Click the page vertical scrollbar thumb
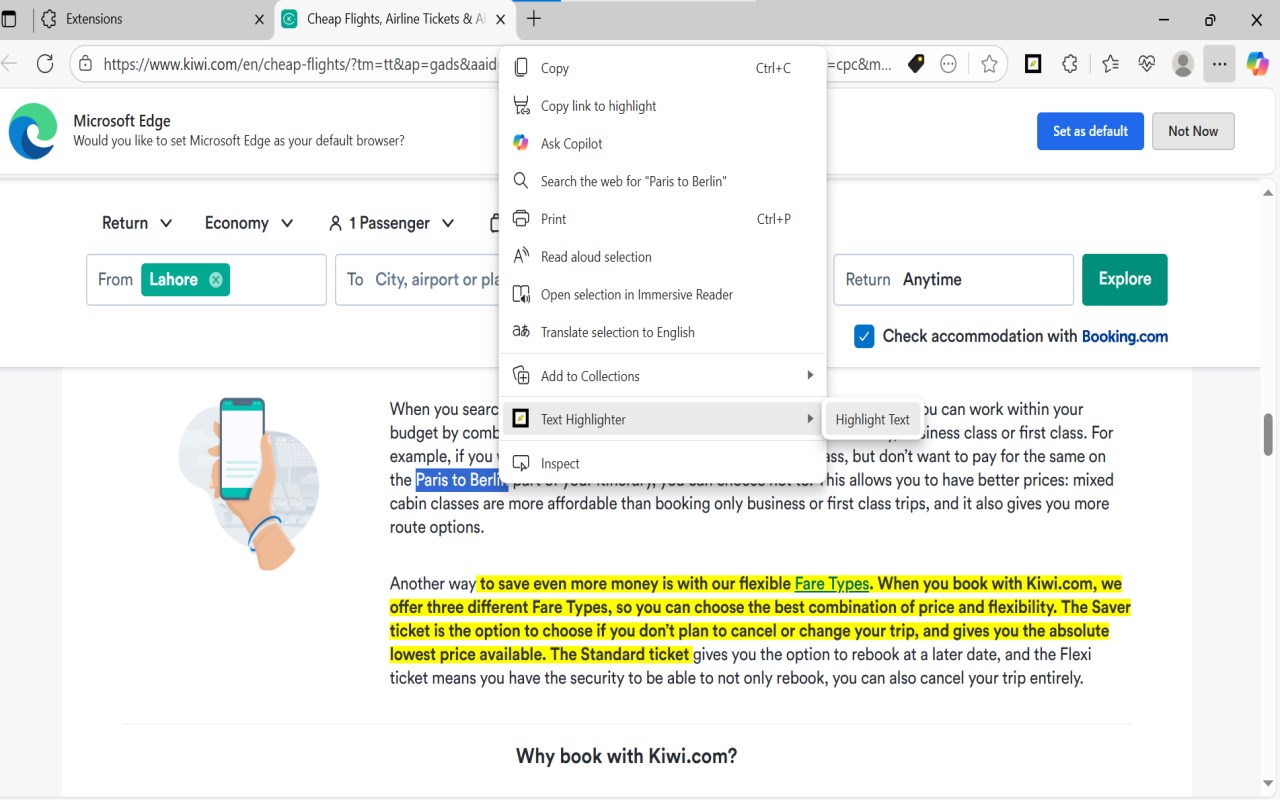This screenshot has height=800, width=1280. [1269, 434]
